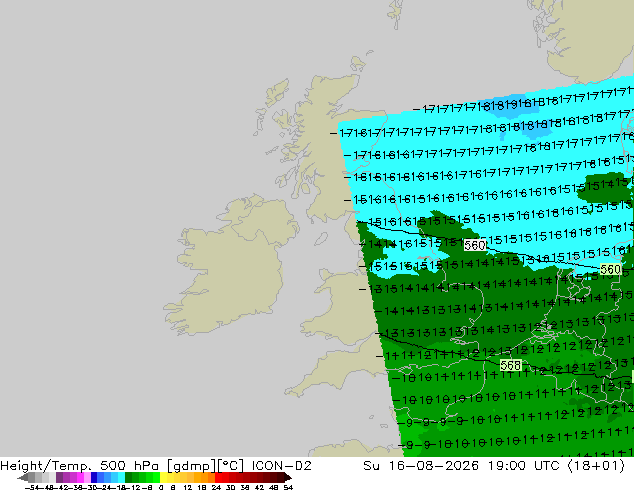Click the white '560' contour label mid-map
Image resolution: width=634 pixels, height=490 pixels.
click(x=475, y=245)
